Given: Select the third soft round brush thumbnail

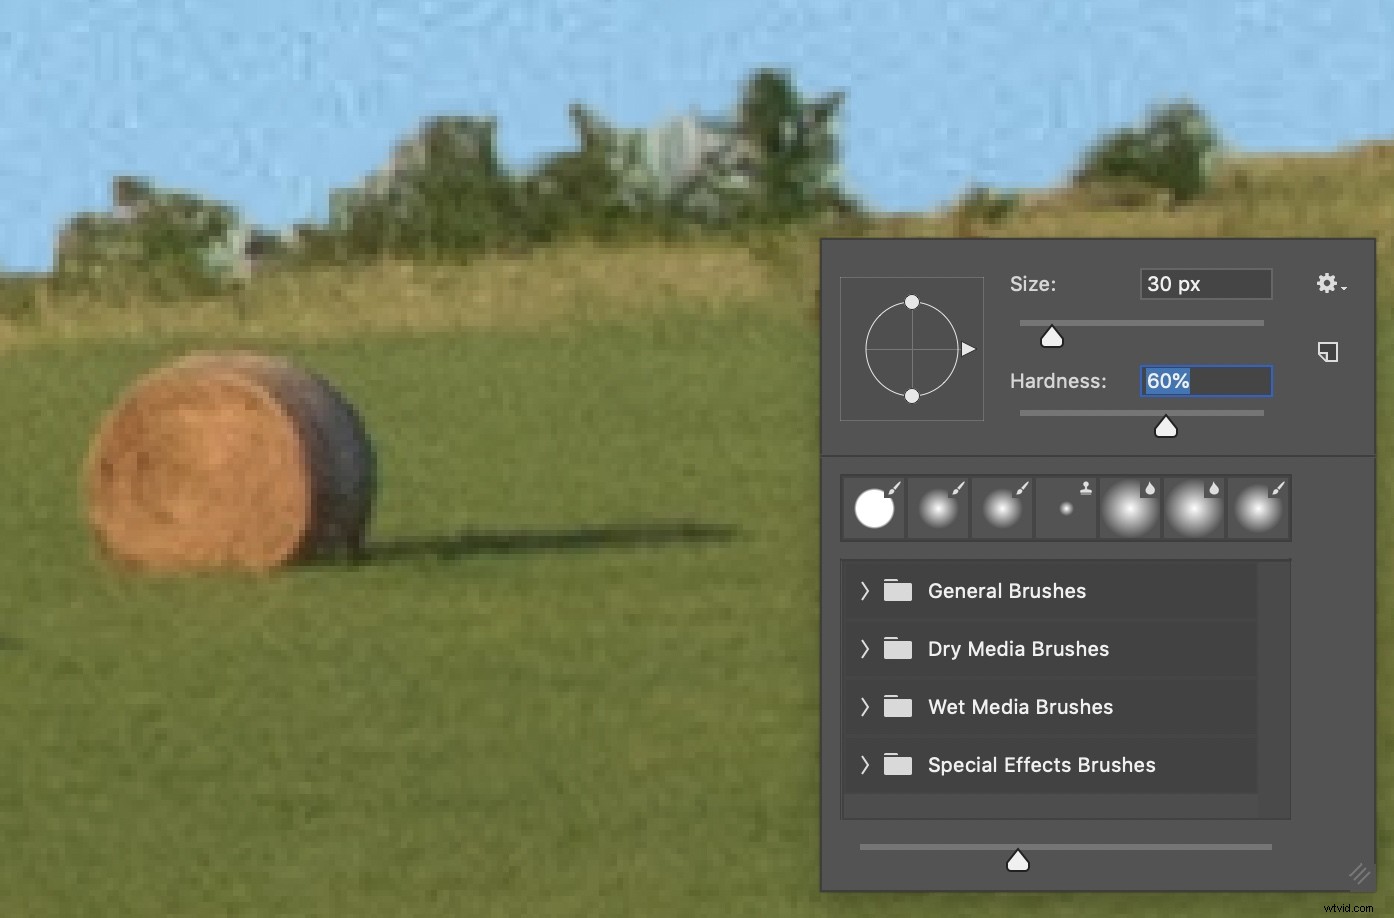Looking at the screenshot, I should 1002,506.
